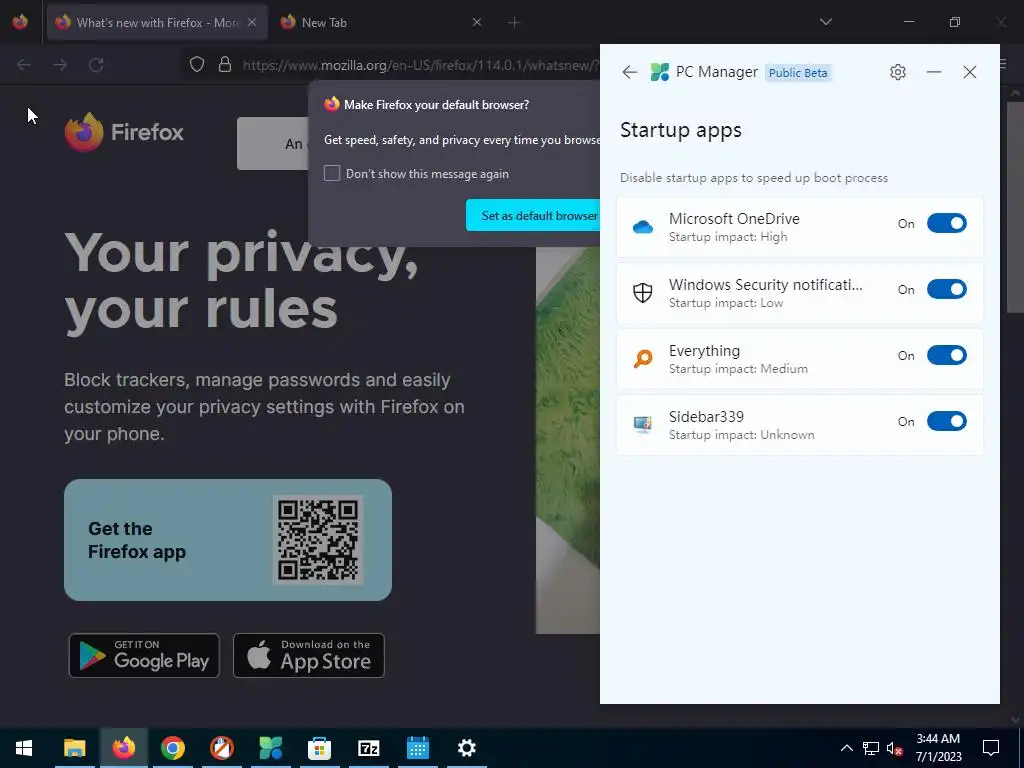Click the "Sidebar339" startup app name
The height and width of the screenshot is (768, 1024).
(x=706, y=417)
